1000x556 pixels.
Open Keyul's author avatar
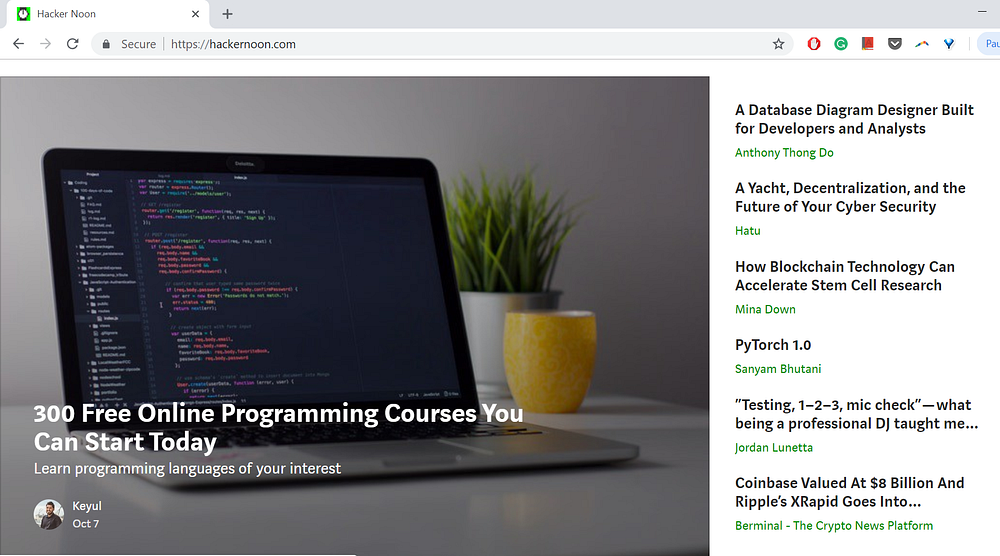49,515
